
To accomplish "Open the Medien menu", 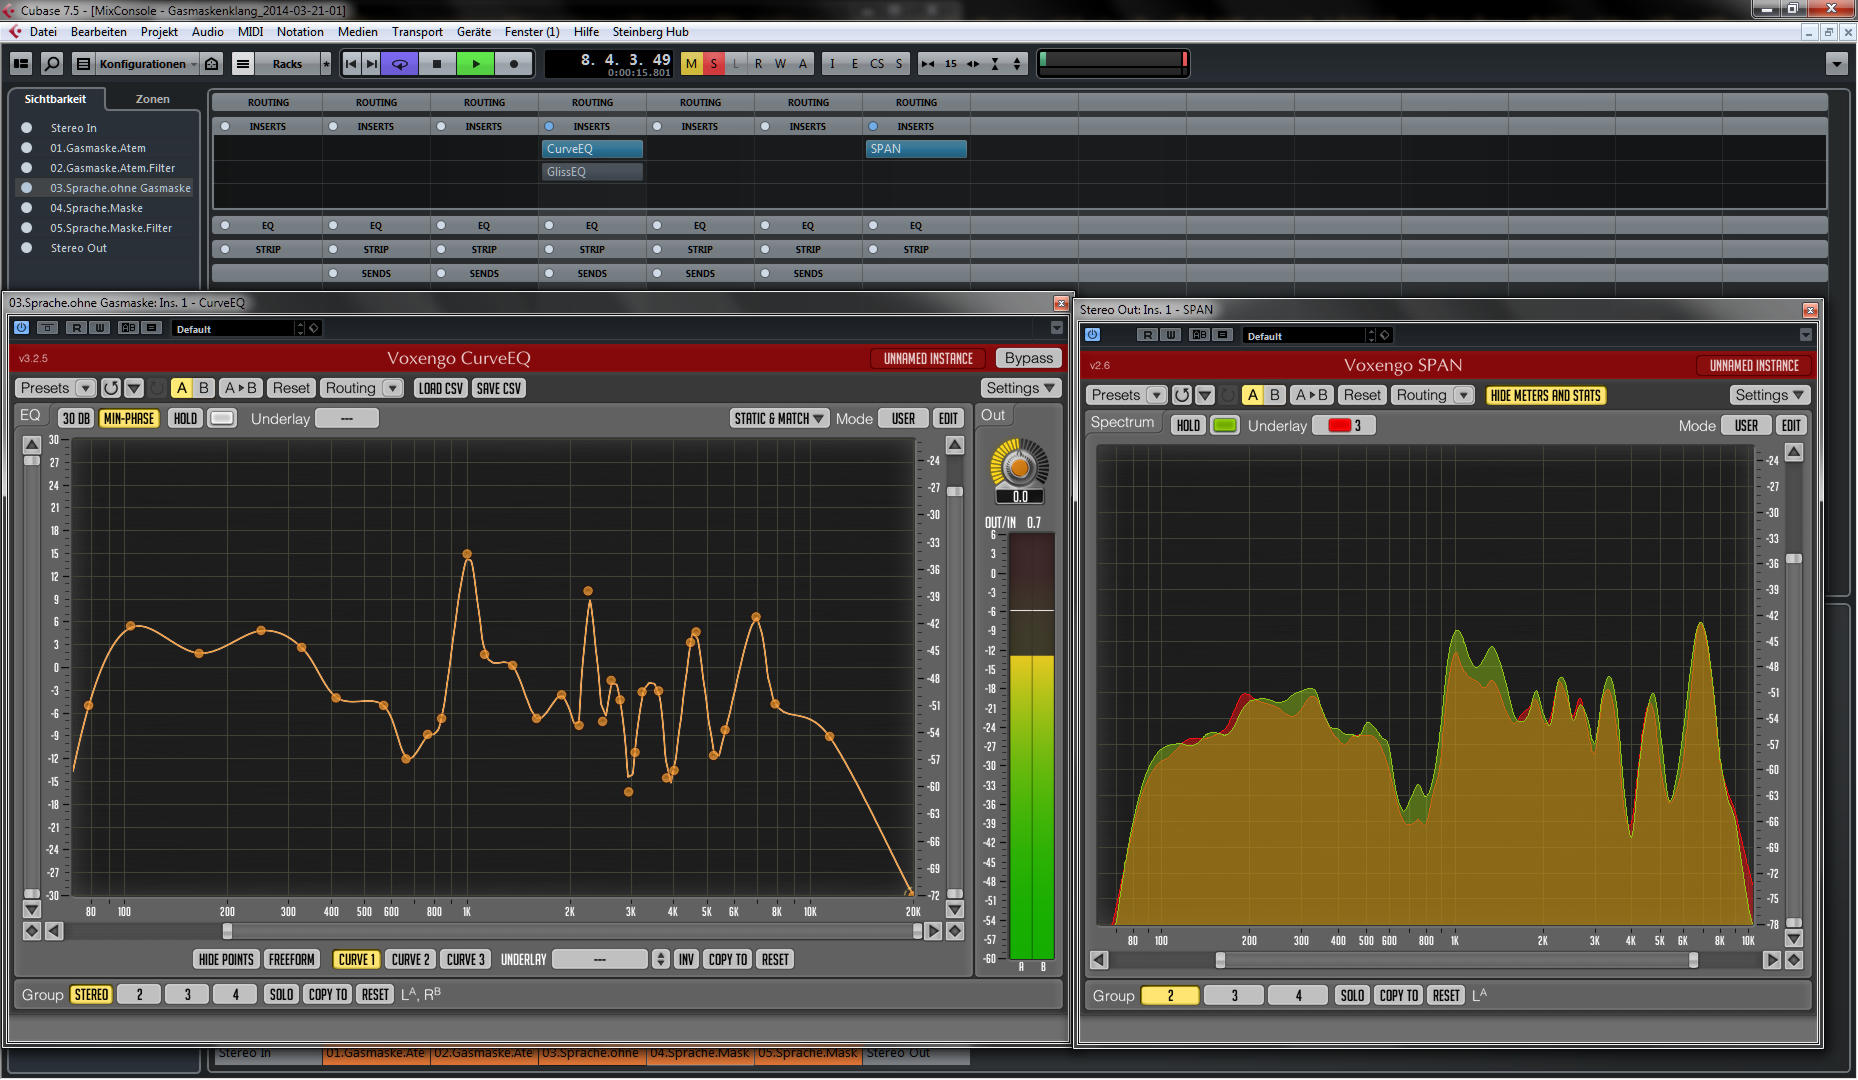I will [x=357, y=32].
